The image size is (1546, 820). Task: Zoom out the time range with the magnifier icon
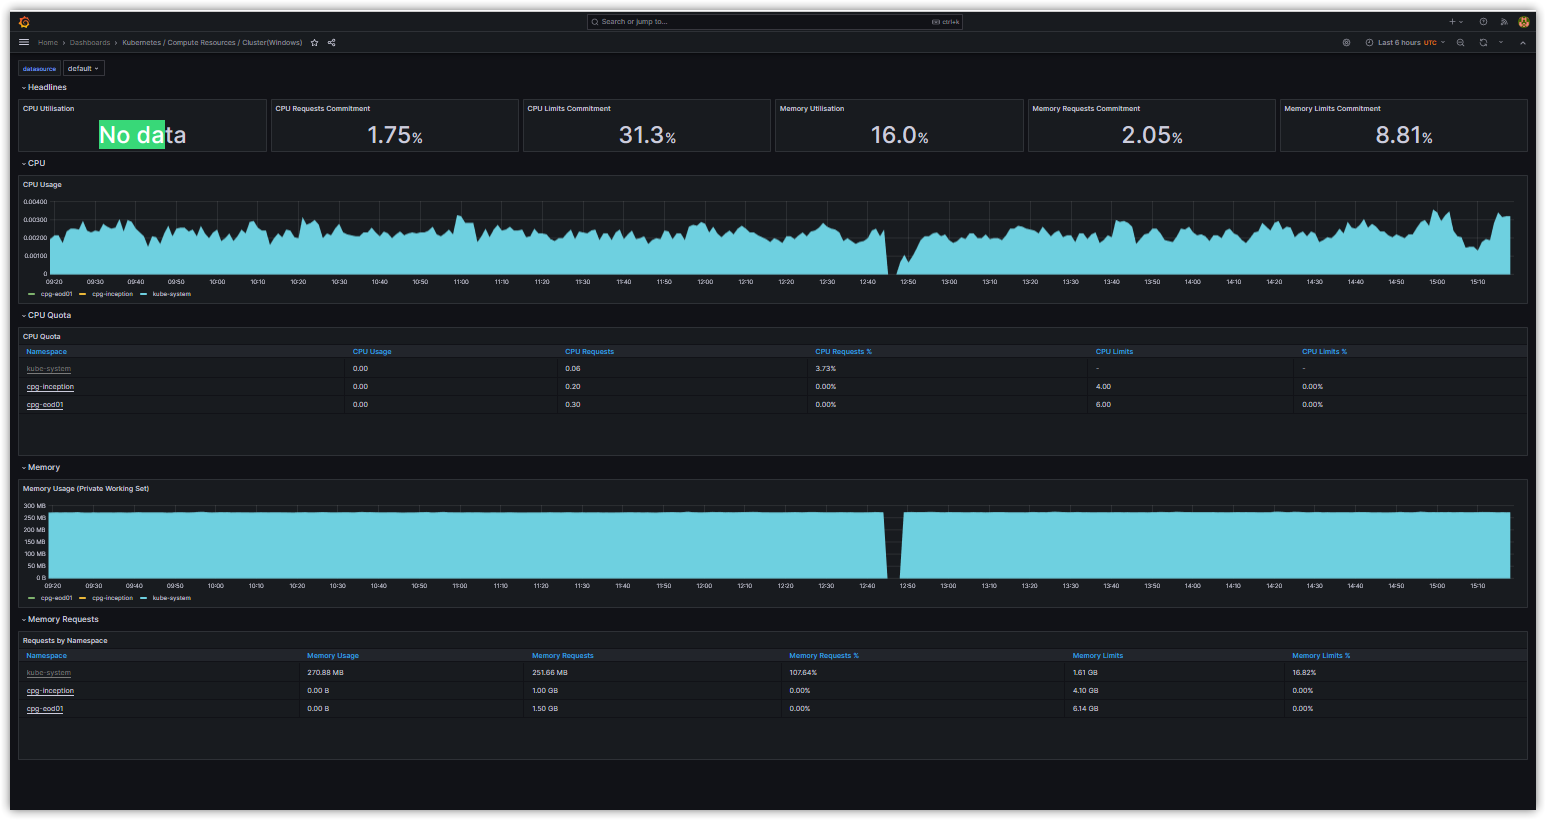pyautogui.click(x=1460, y=42)
